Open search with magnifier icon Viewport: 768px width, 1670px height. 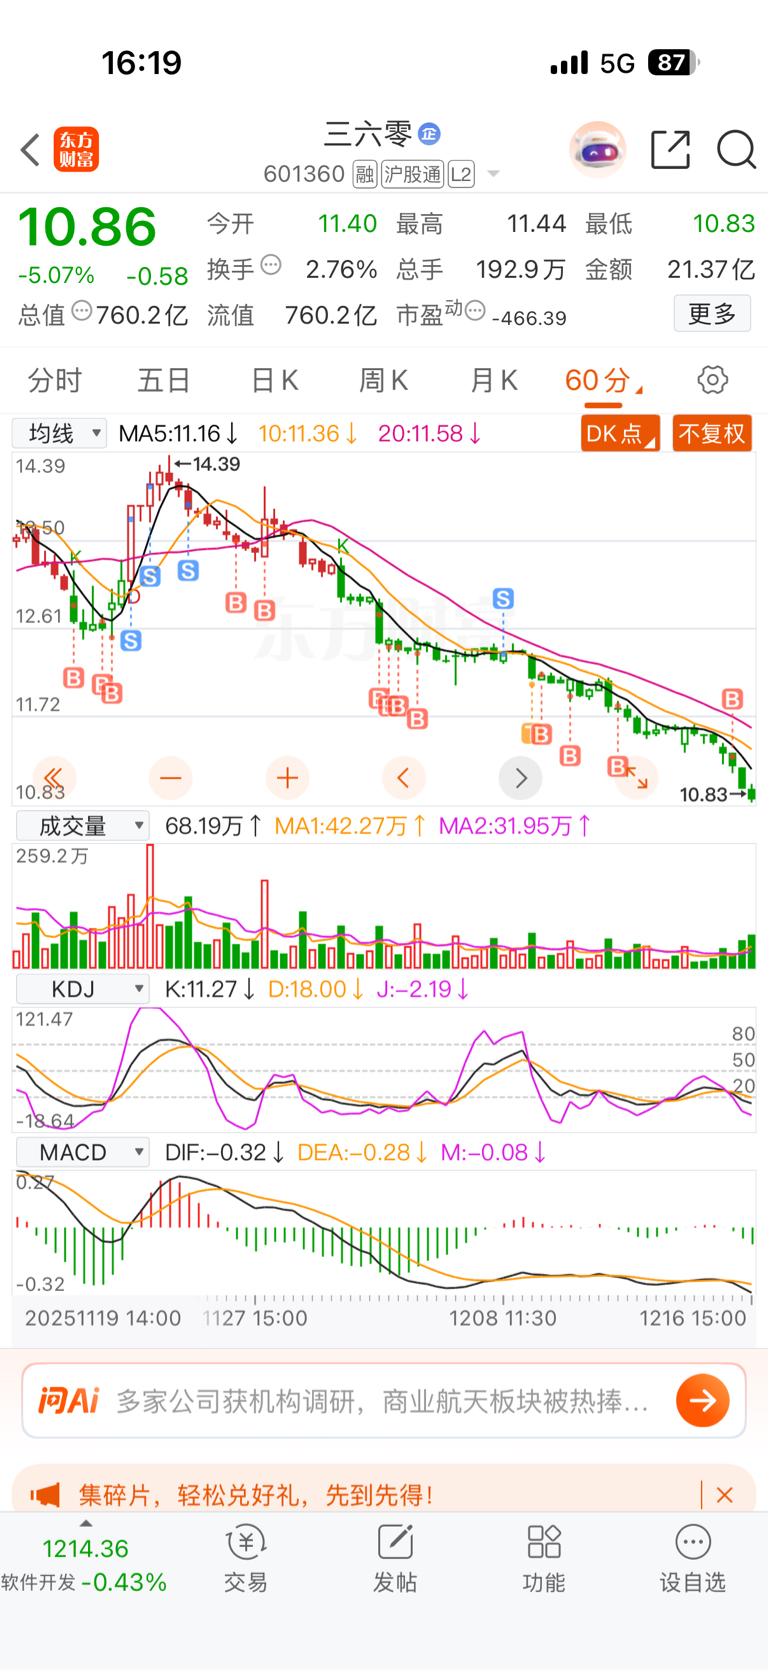736,150
